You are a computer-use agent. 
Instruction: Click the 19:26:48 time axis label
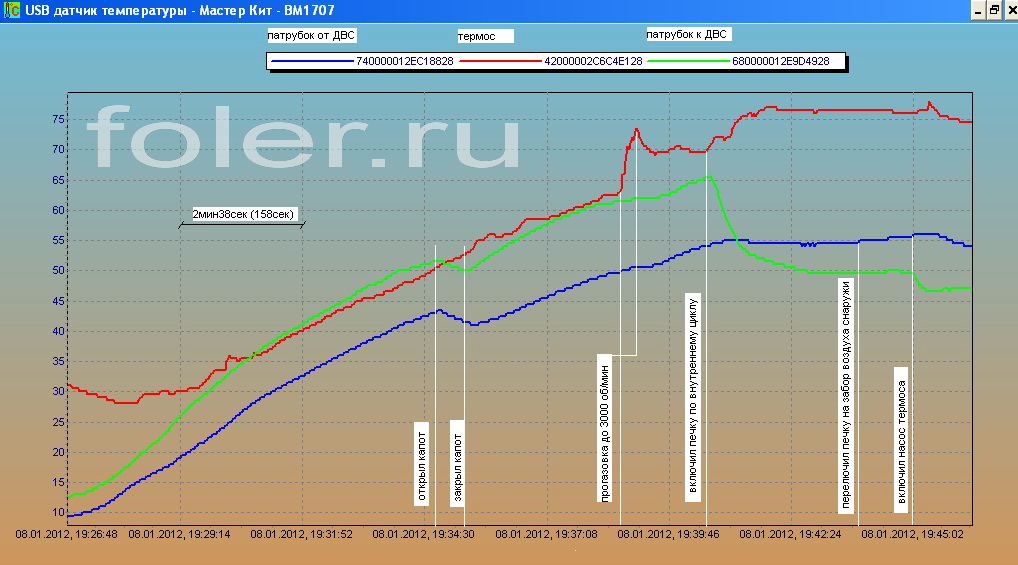[66, 535]
